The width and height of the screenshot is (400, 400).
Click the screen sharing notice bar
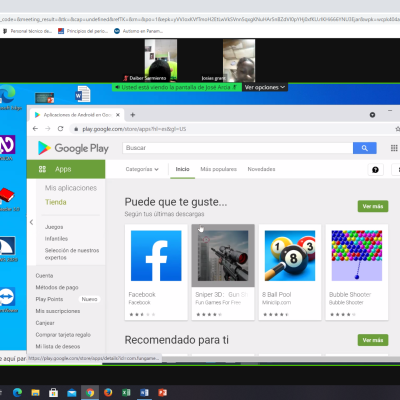(x=177, y=87)
